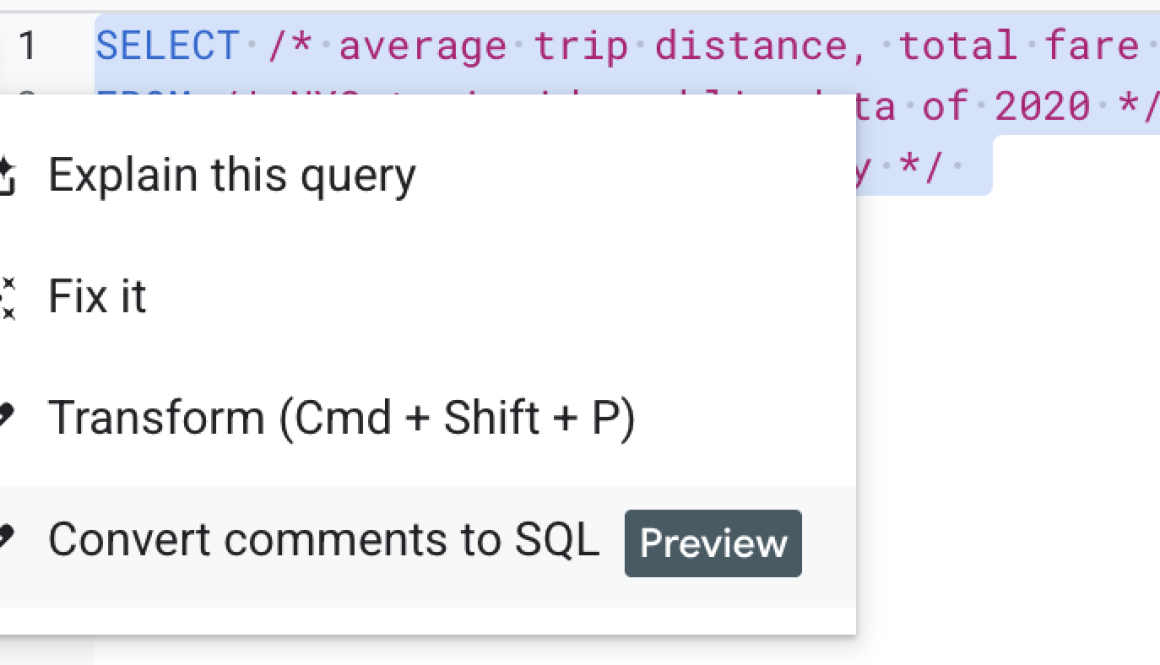
Task: Choose Explain this query from the menu
Action: [232, 174]
